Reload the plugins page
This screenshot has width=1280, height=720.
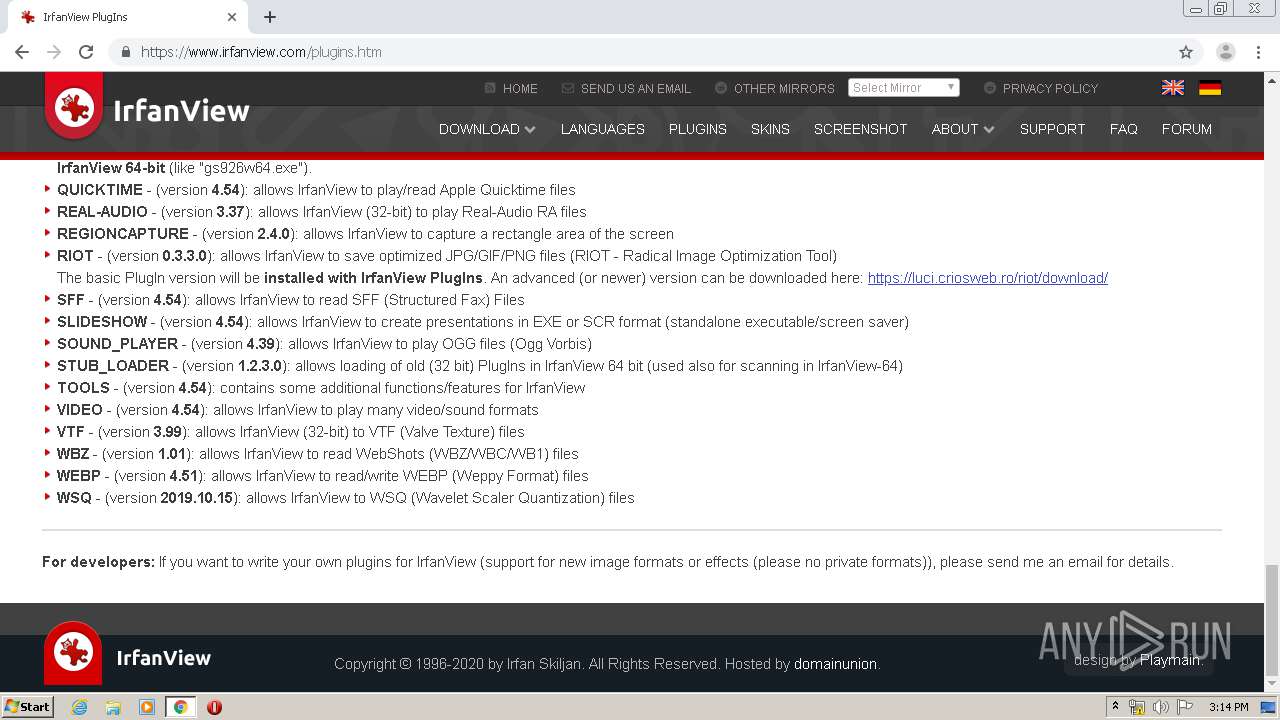click(x=86, y=52)
